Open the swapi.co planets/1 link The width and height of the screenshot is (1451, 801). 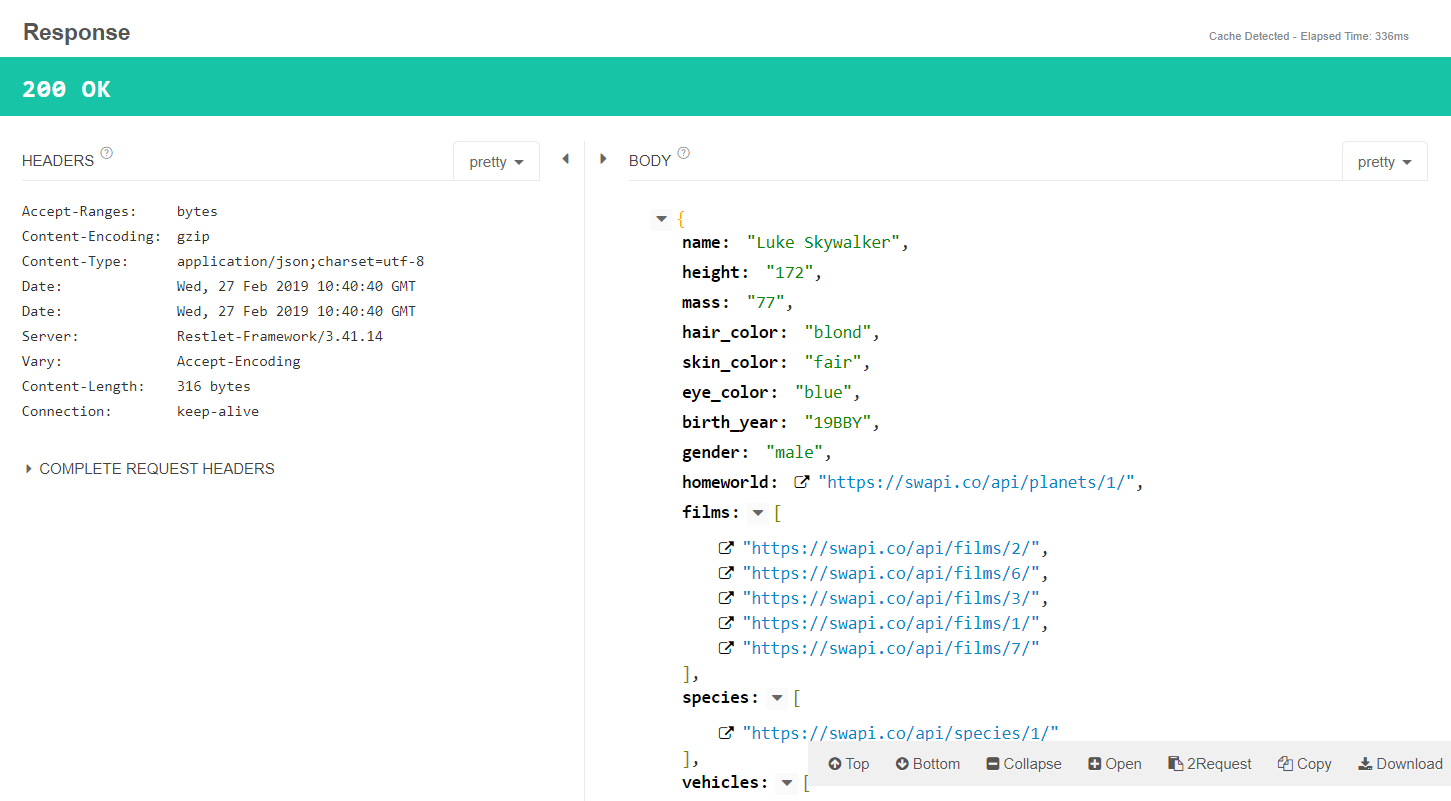(976, 482)
